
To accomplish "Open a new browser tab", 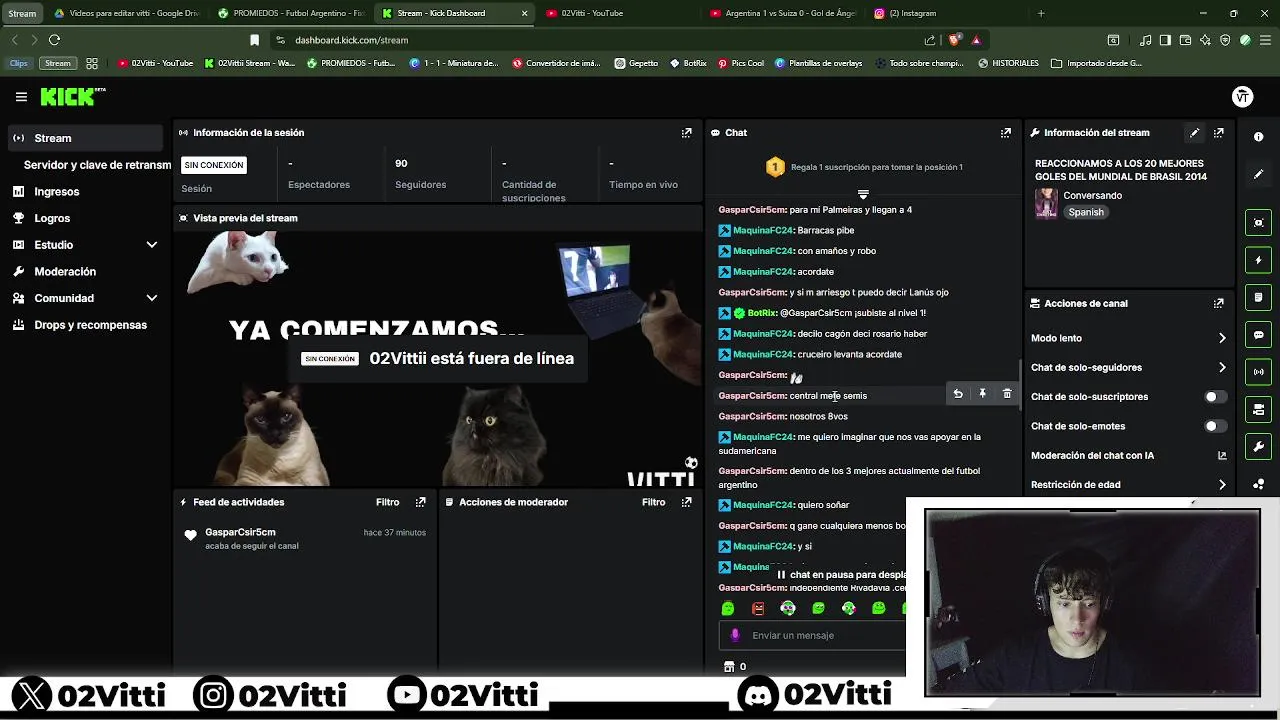I will point(1040,13).
